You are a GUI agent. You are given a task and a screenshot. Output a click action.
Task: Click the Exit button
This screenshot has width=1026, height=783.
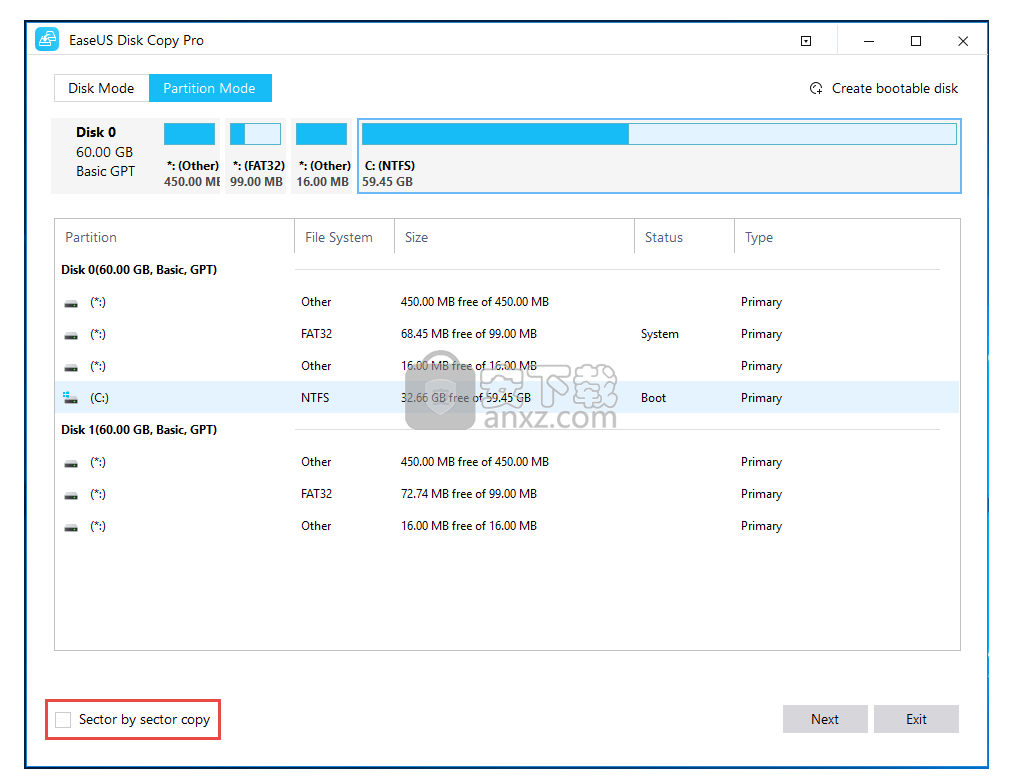pyautogui.click(x=916, y=719)
